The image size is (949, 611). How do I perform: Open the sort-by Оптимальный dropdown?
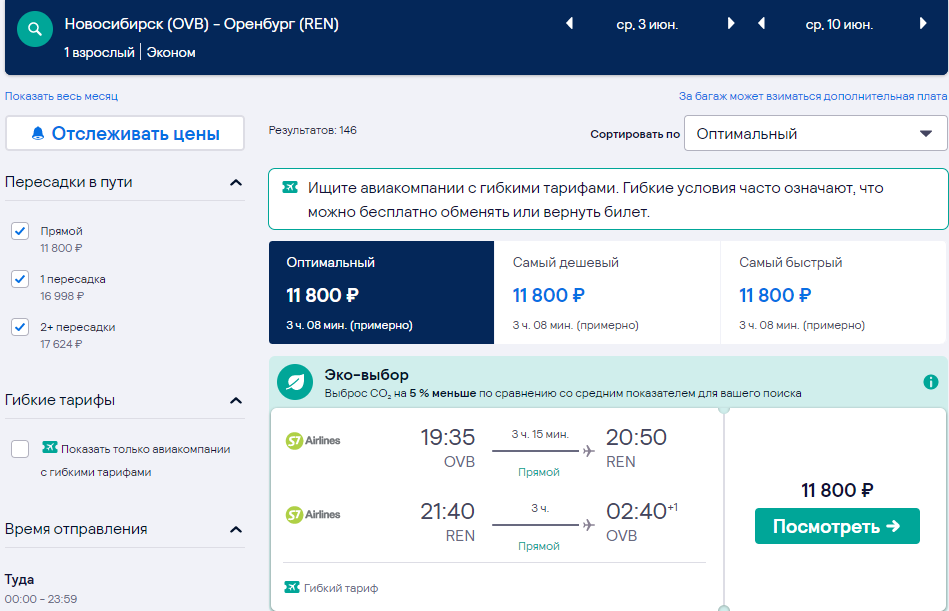coord(815,134)
